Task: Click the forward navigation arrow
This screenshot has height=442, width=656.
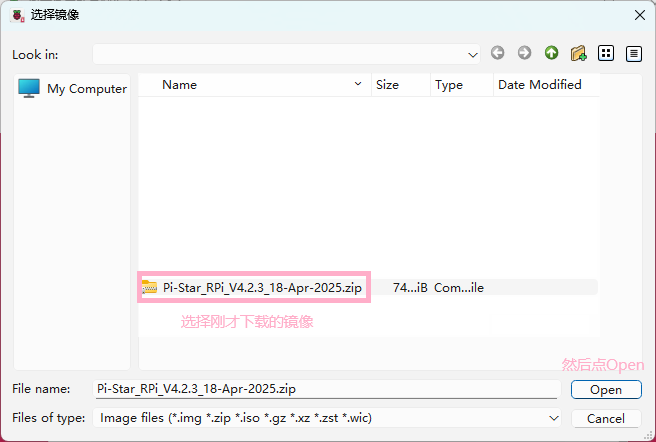Action: click(524, 53)
